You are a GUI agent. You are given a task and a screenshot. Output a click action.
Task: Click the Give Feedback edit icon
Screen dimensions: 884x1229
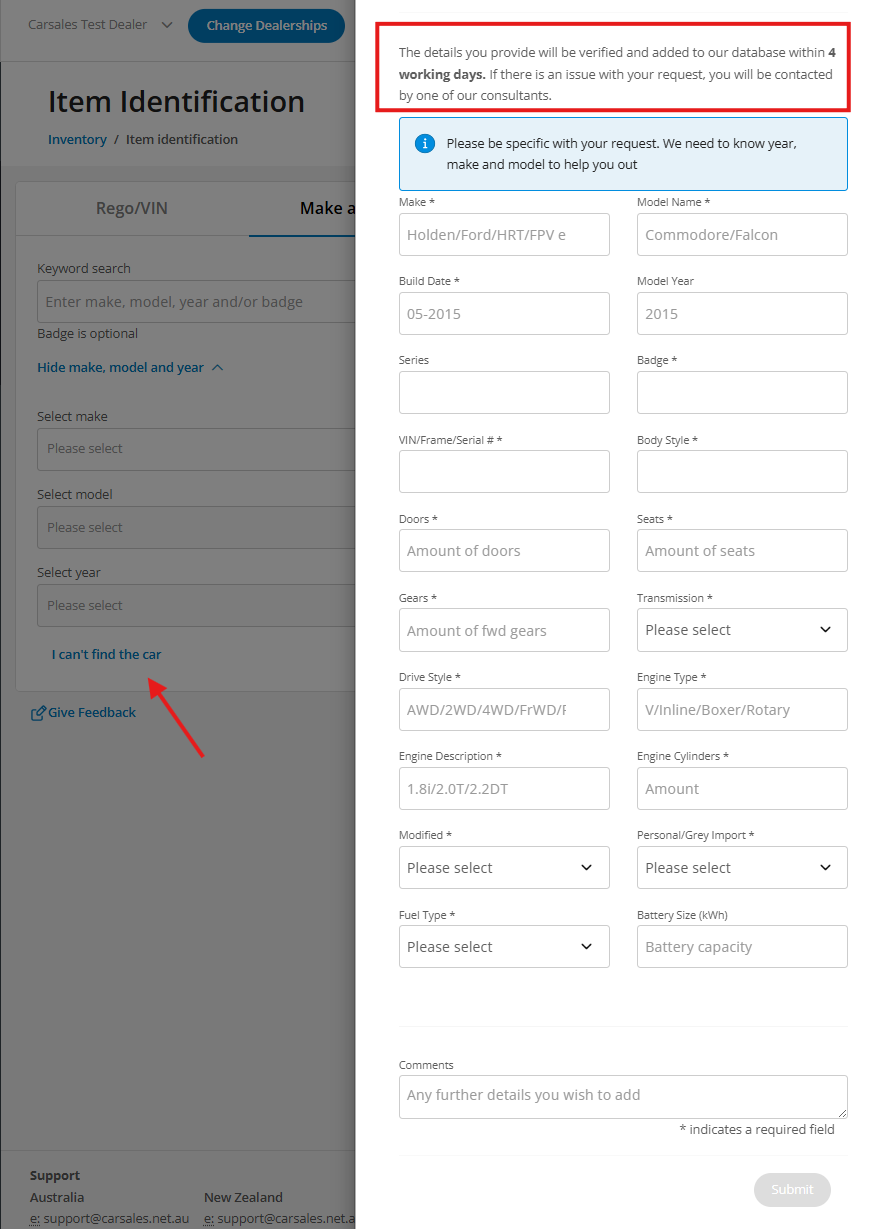click(38, 713)
